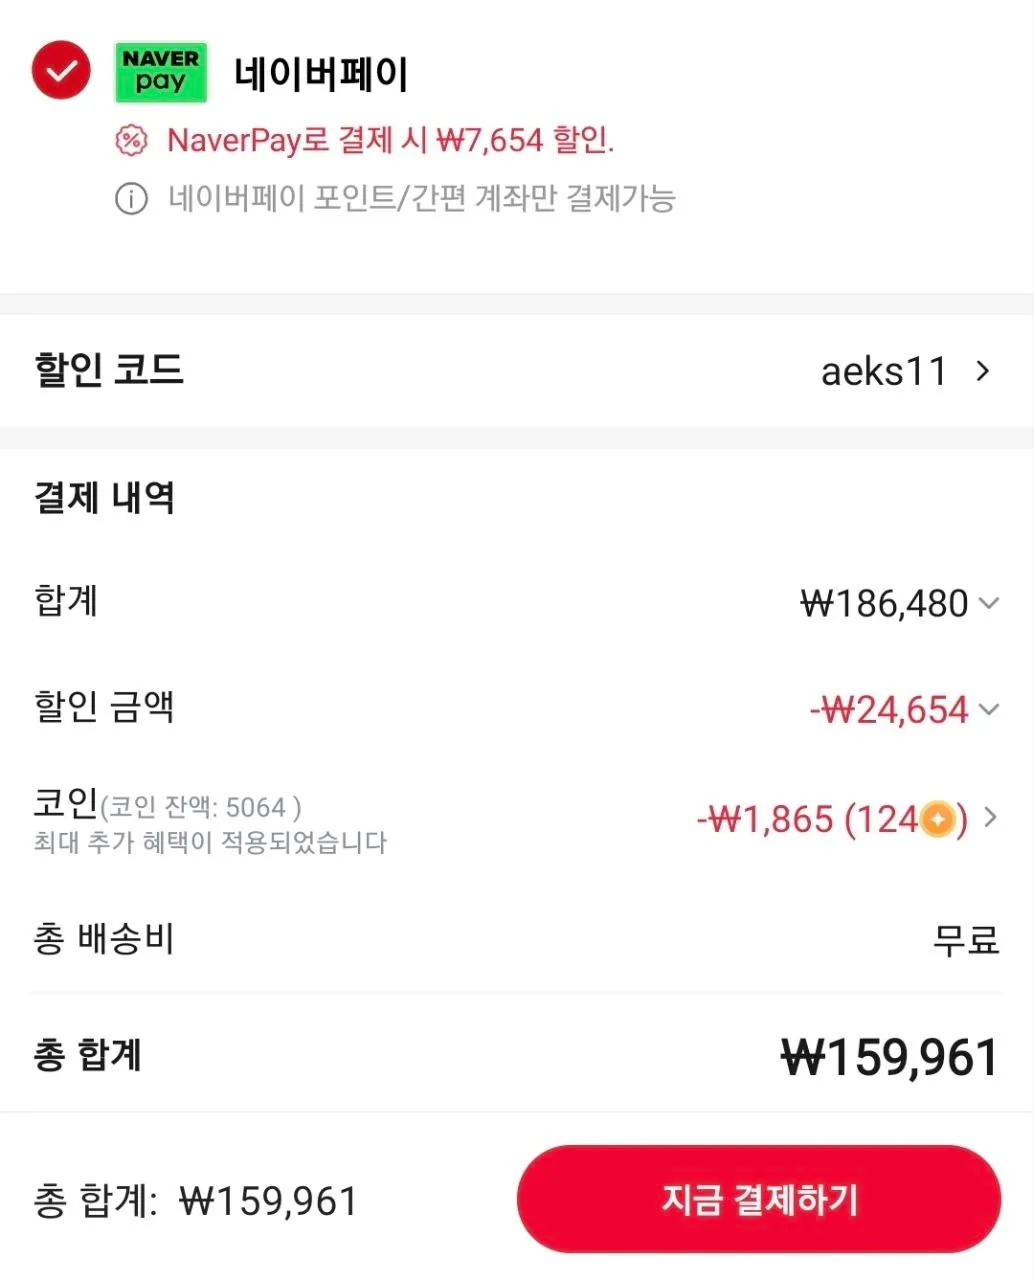The width and height of the screenshot is (1034, 1280).
Task: Expand the 할인 금액 discount chevron
Action: click(989, 709)
